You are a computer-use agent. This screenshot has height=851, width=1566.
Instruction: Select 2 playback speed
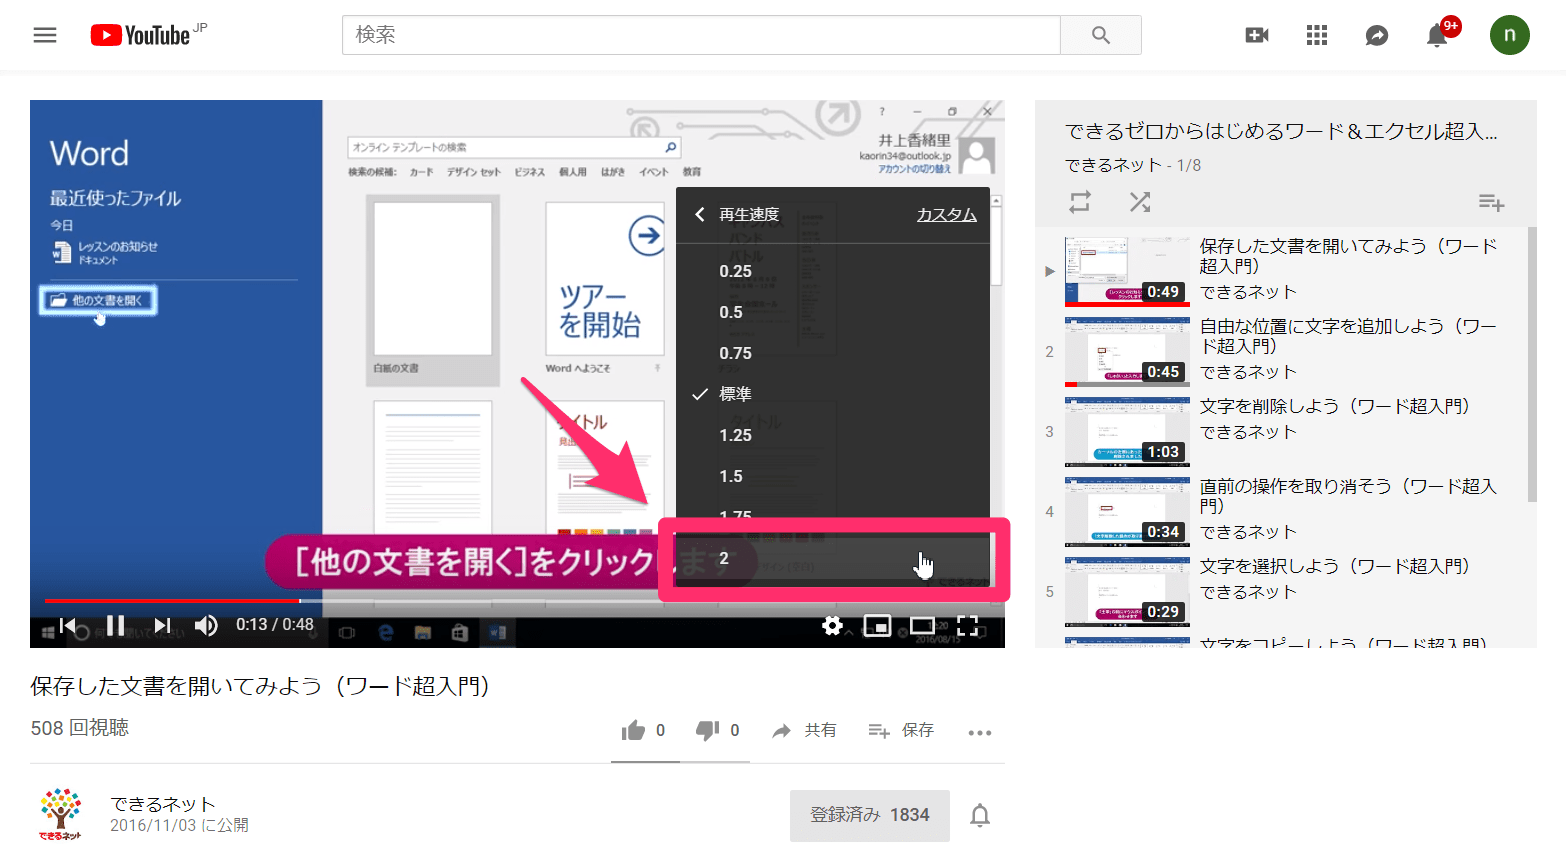point(833,558)
